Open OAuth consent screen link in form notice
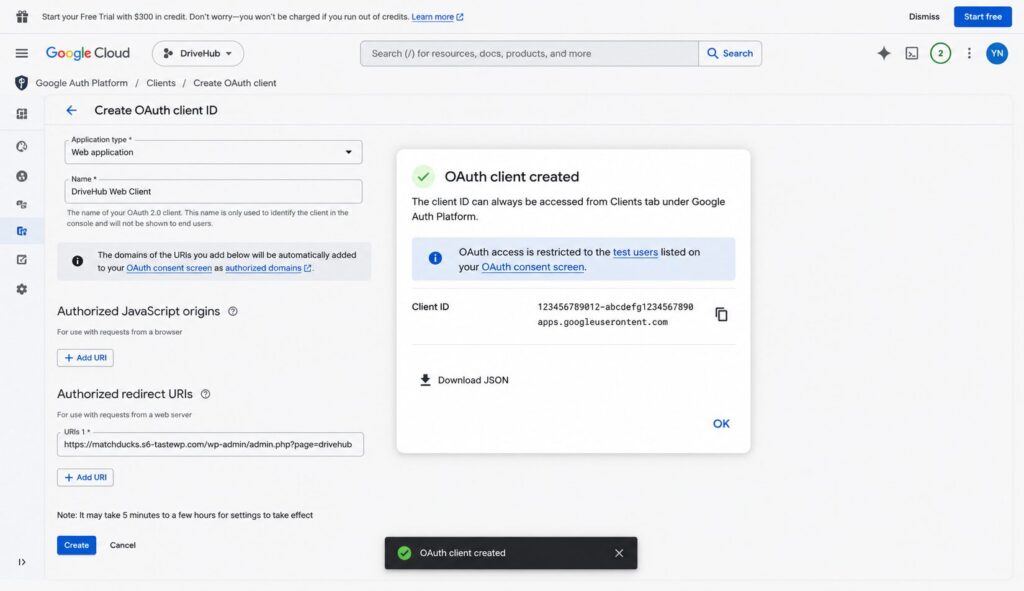1024x591 pixels. pyautogui.click(x=169, y=268)
